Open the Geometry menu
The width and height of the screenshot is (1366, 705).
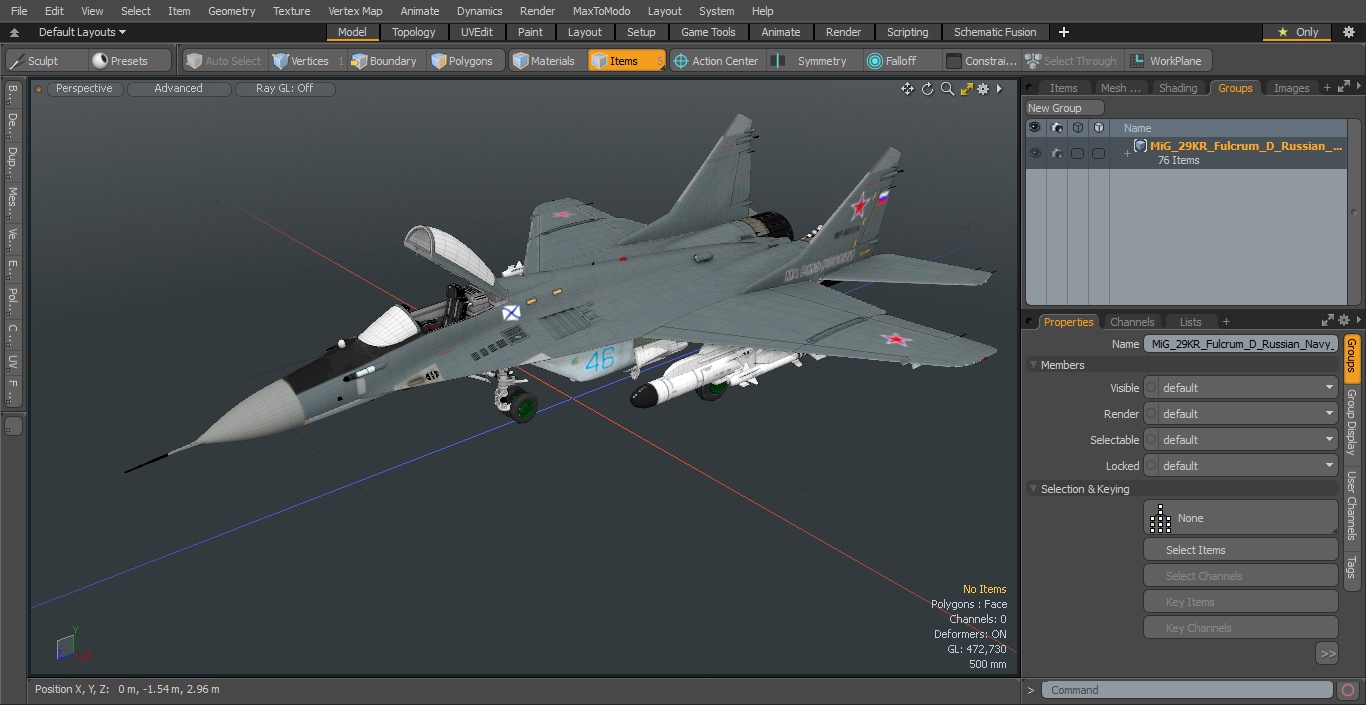(231, 11)
